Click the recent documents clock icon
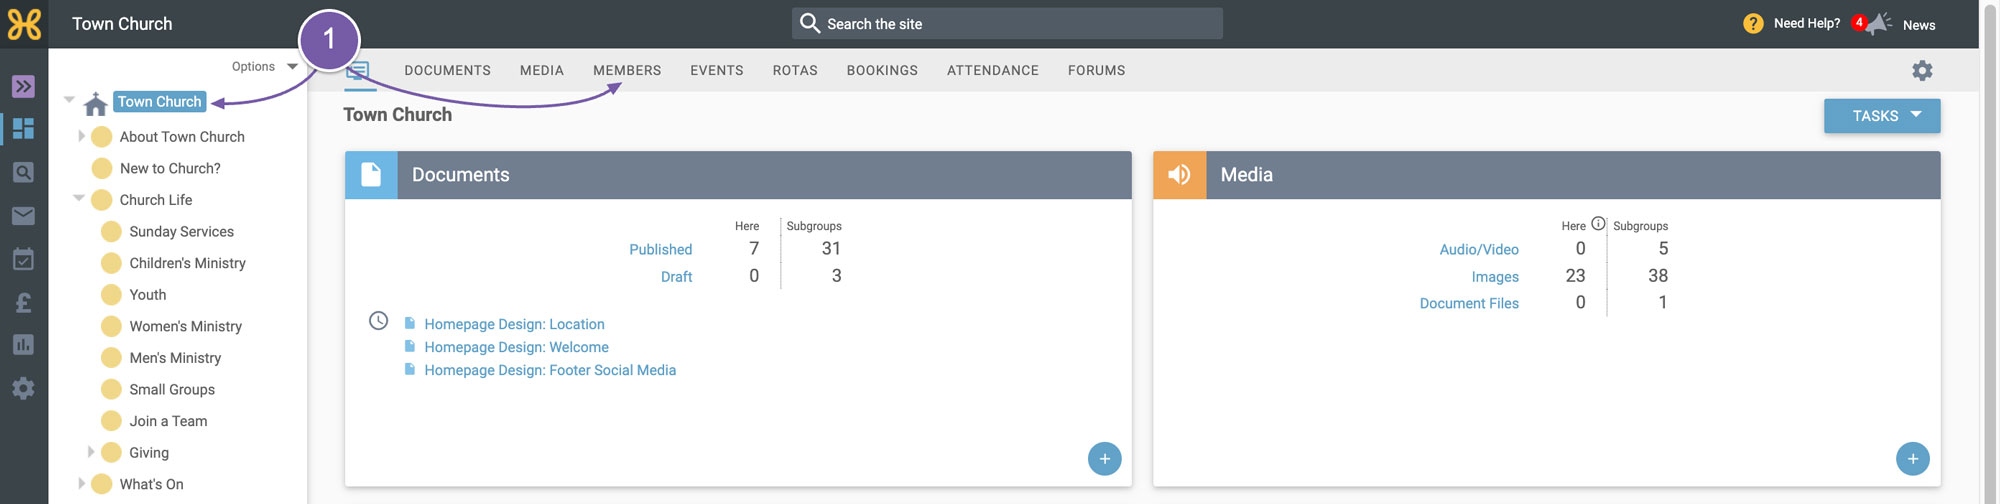Image resolution: width=2000 pixels, height=504 pixels. tap(378, 321)
